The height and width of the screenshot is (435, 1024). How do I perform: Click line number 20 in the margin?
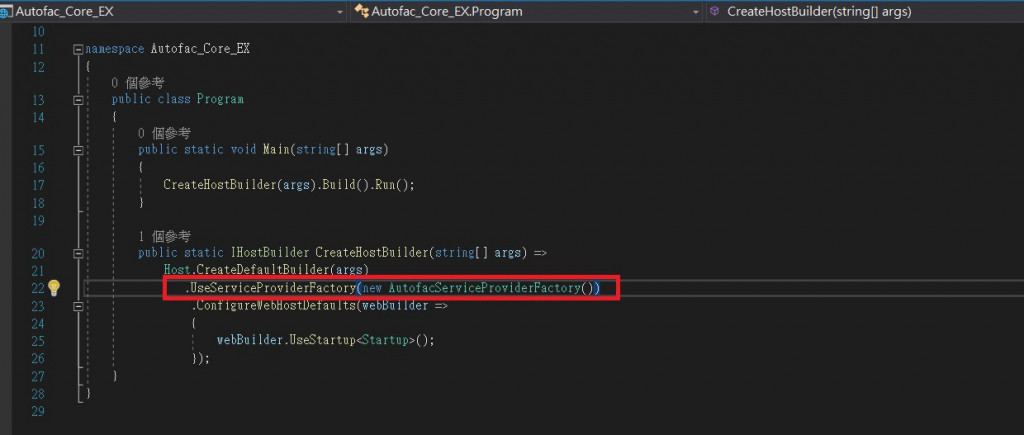click(37, 253)
